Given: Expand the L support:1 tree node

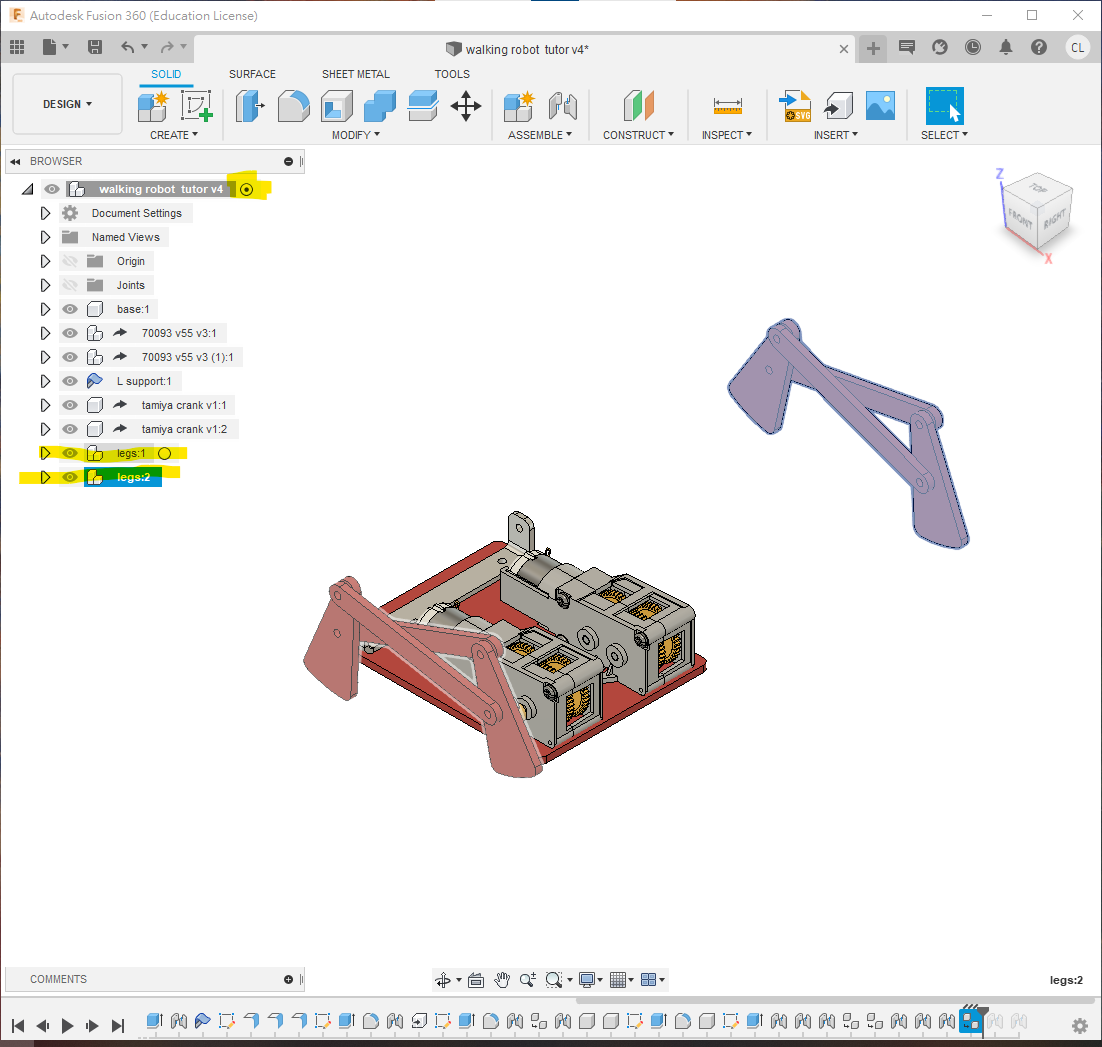Looking at the screenshot, I should pyautogui.click(x=45, y=381).
